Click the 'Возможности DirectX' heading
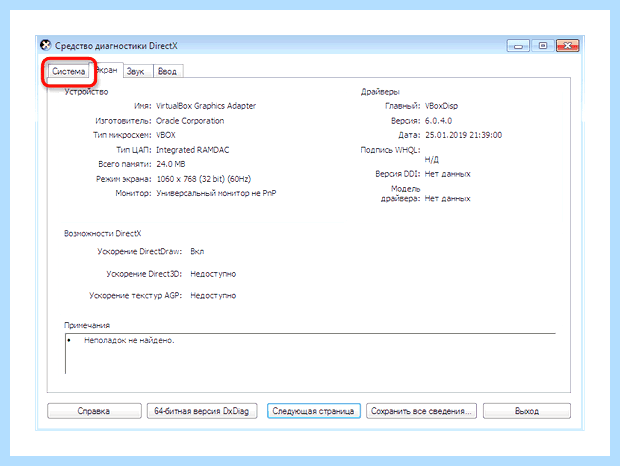This screenshot has height=466, width=620. [x=102, y=234]
